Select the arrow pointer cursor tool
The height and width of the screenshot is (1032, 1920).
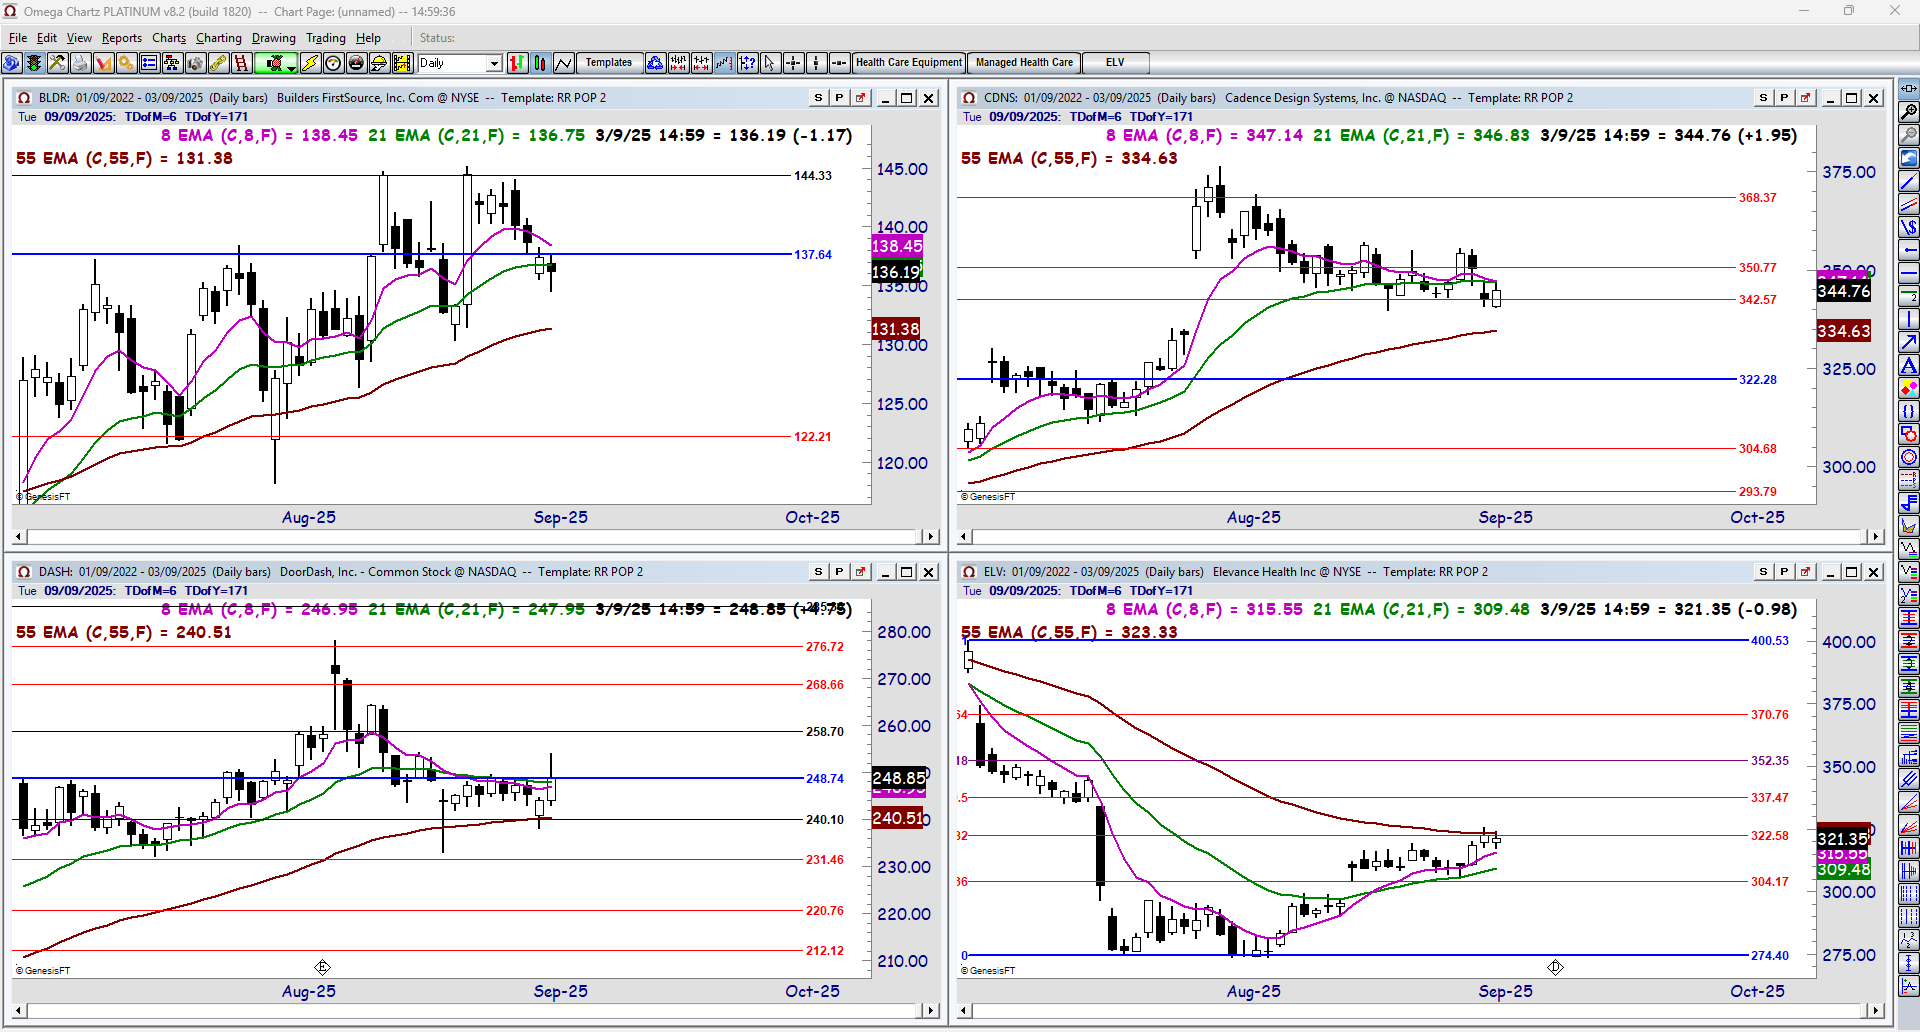click(770, 63)
